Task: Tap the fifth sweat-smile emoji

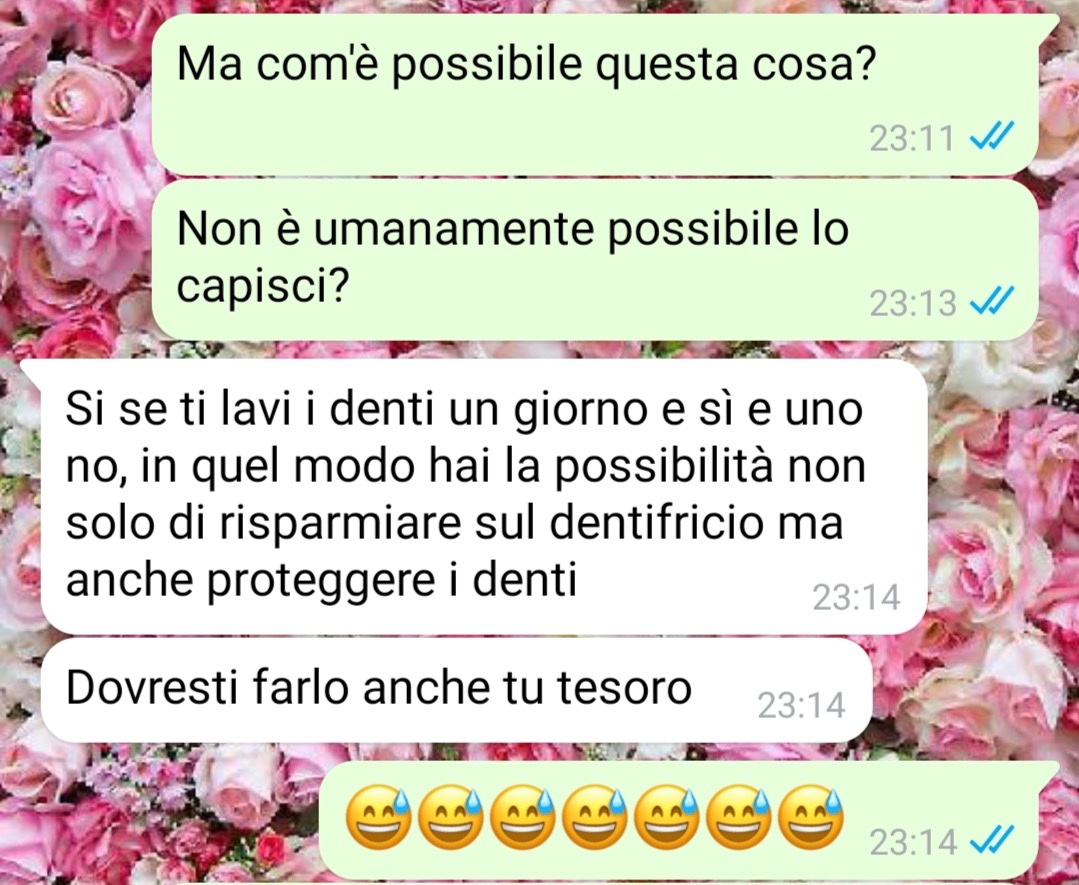Action: [x=667, y=816]
